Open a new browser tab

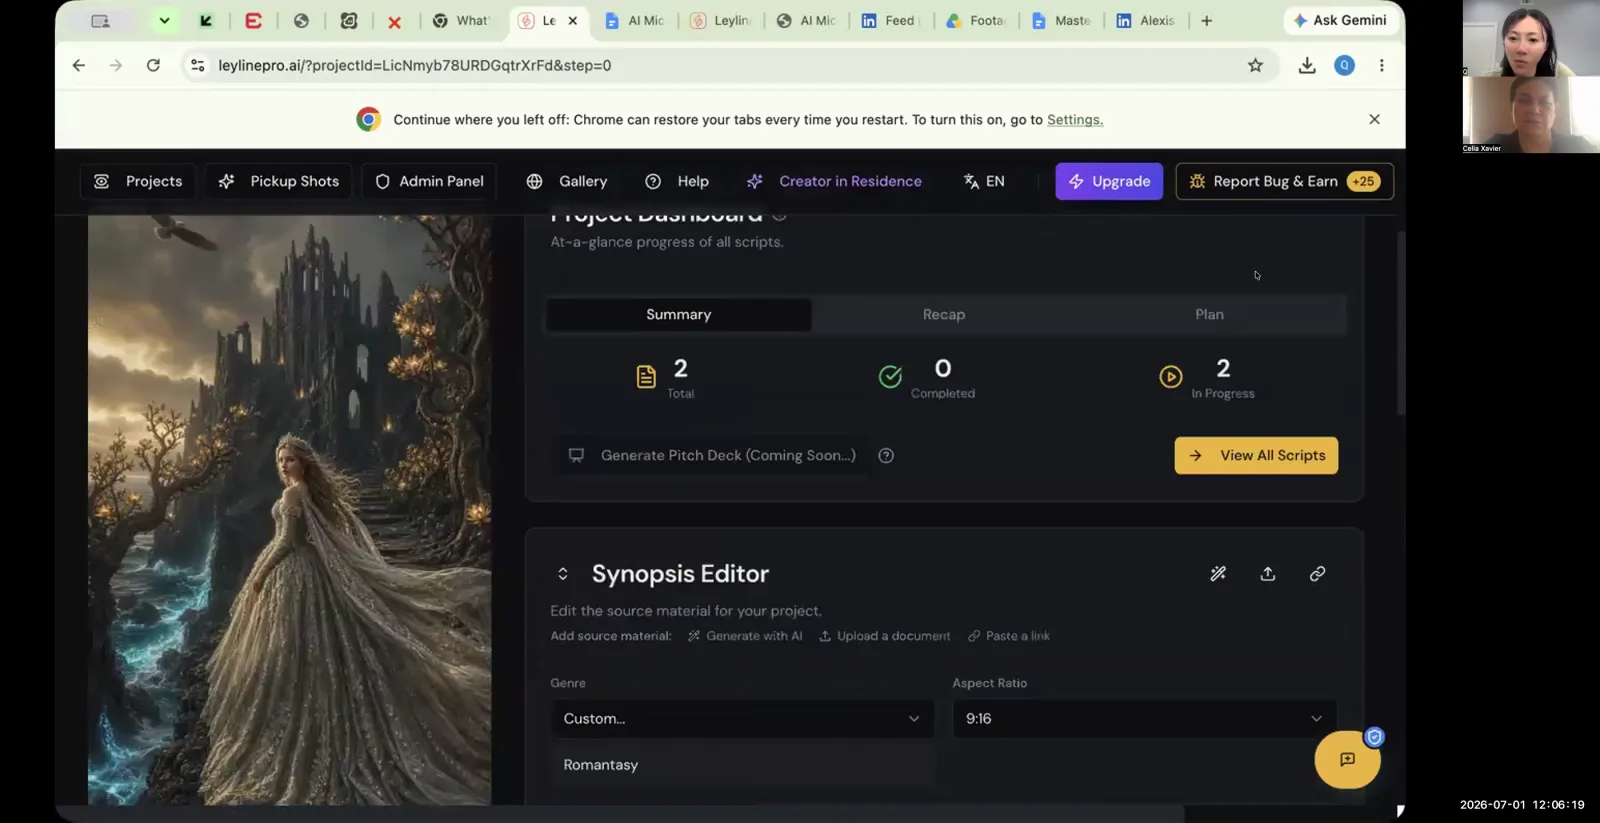click(1207, 20)
